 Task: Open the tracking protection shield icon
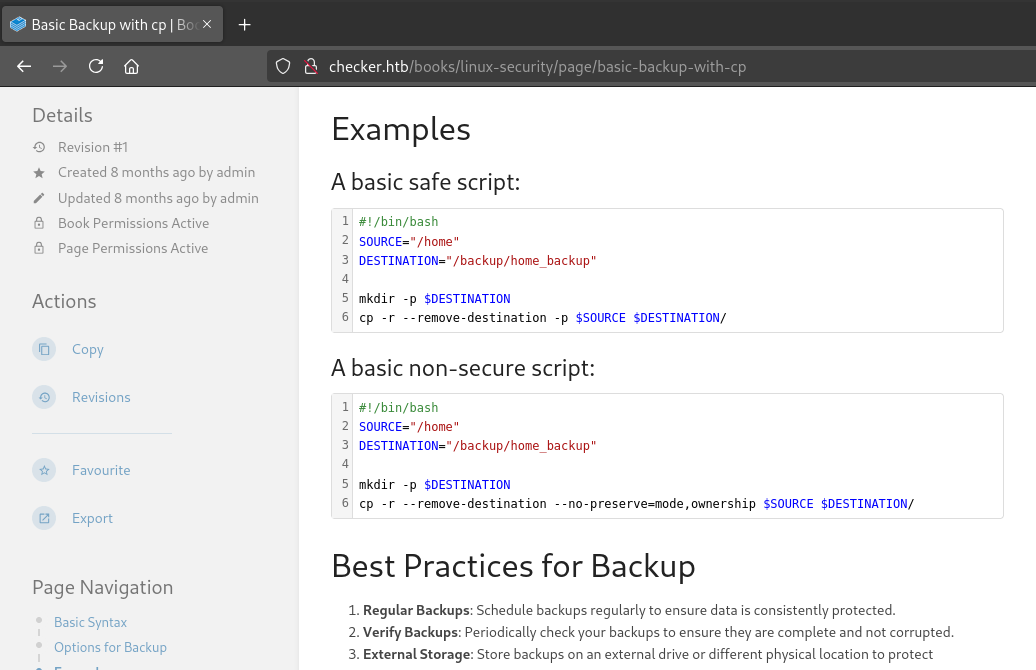tap(283, 66)
